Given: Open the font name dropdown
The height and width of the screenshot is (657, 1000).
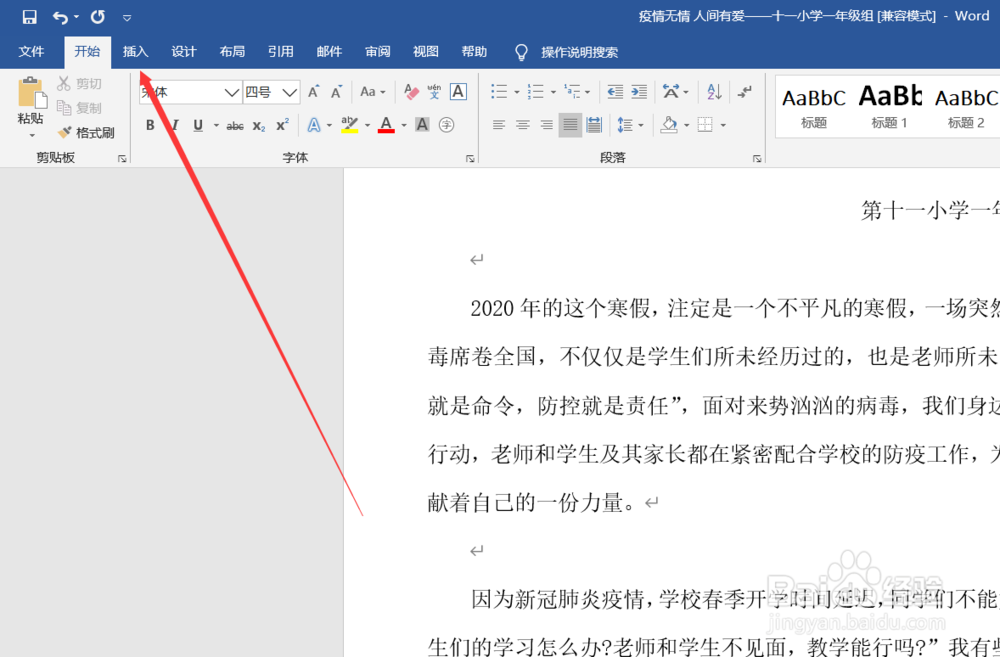Looking at the screenshot, I should pyautogui.click(x=231, y=91).
